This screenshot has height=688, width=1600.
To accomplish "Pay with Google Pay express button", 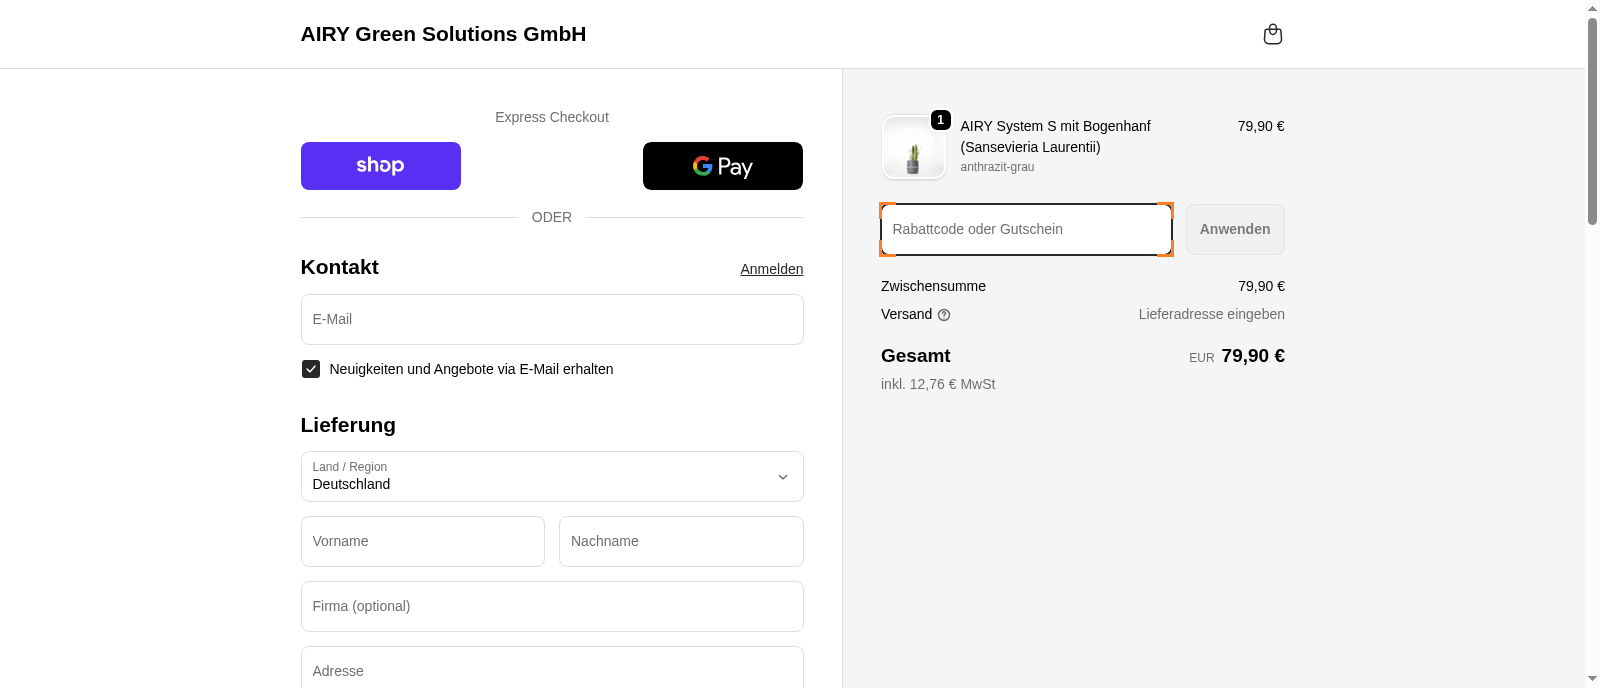I will click(722, 166).
